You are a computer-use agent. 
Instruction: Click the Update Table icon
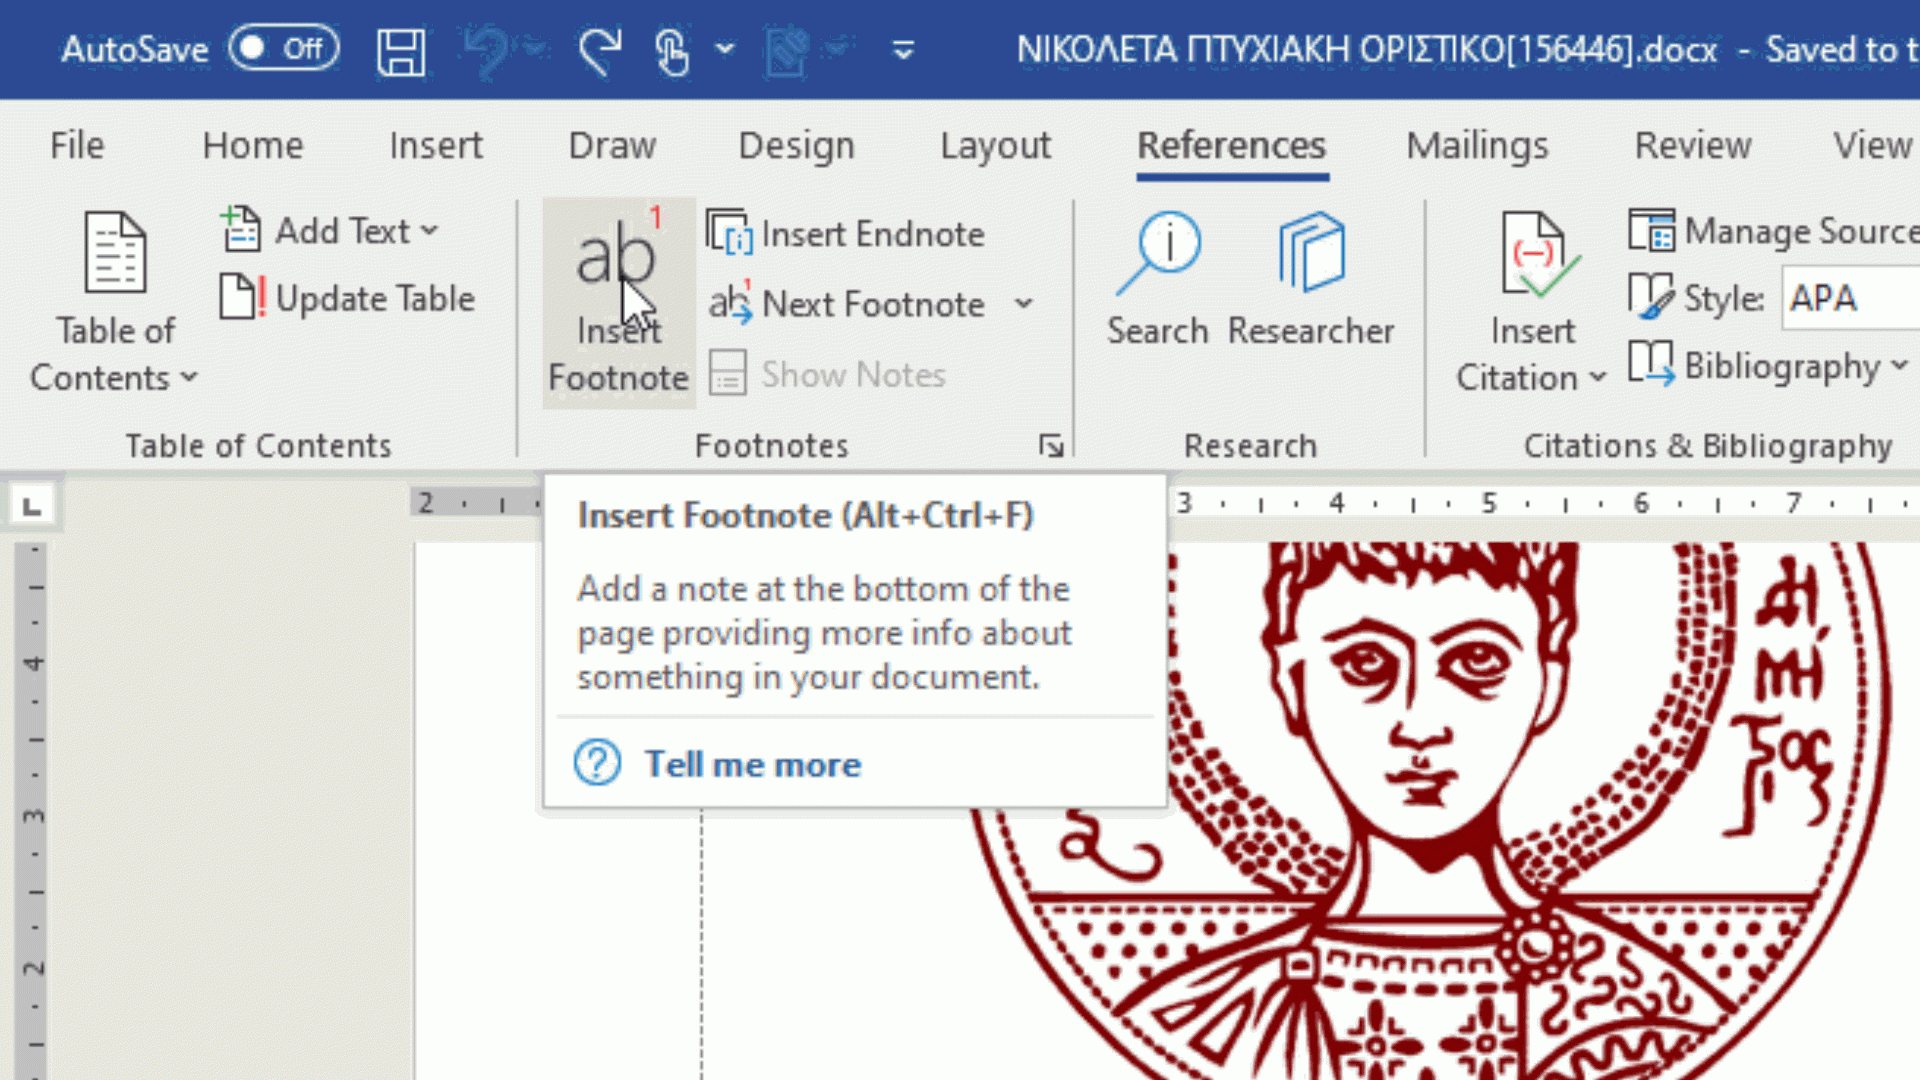pyautogui.click(x=241, y=298)
